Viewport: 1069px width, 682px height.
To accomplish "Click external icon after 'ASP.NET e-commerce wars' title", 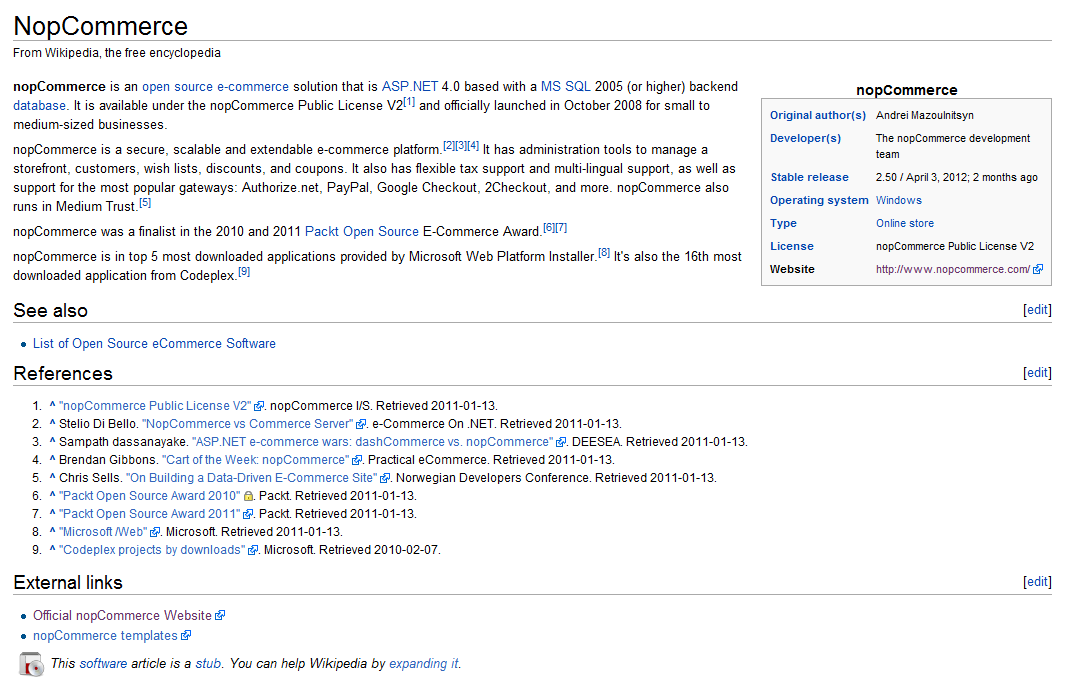I will tap(561, 443).
